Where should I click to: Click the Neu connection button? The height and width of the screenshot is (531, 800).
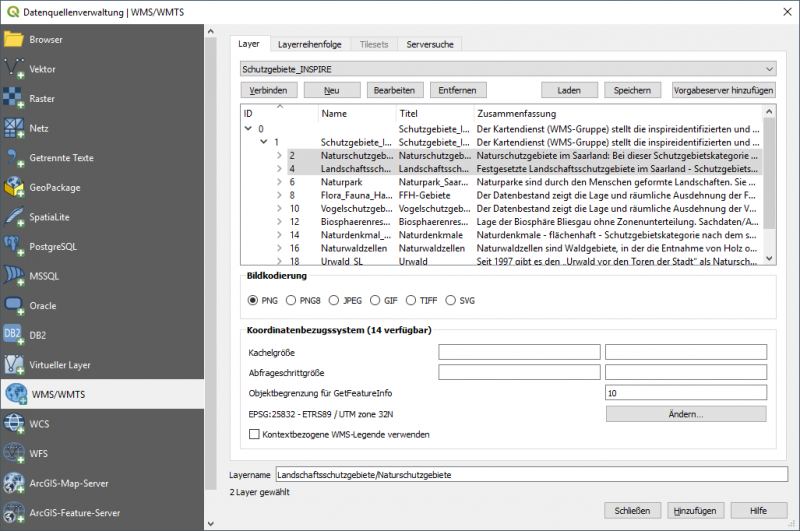(x=332, y=90)
